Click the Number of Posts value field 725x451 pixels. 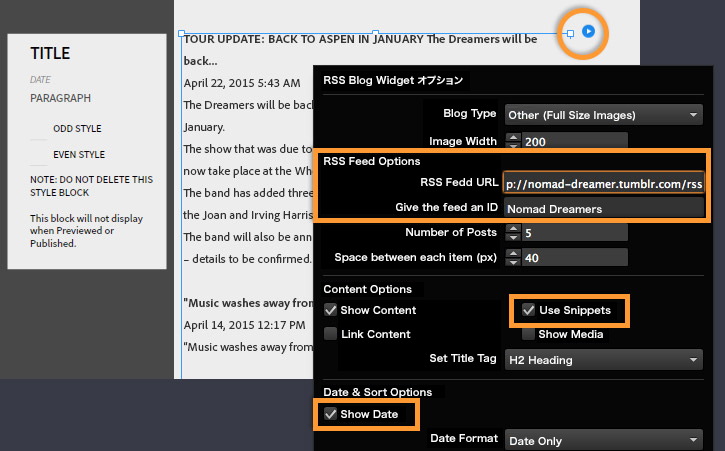tap(574, 233)
